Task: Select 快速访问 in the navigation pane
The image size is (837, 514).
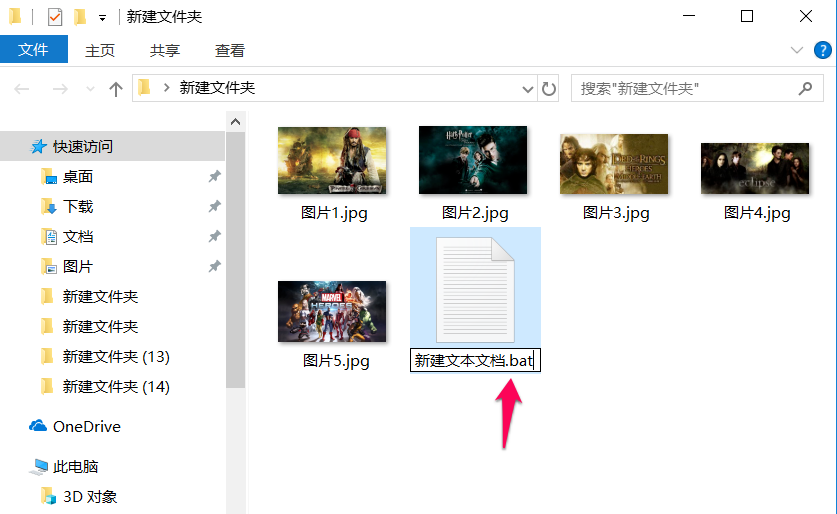Action: [82, 146]
